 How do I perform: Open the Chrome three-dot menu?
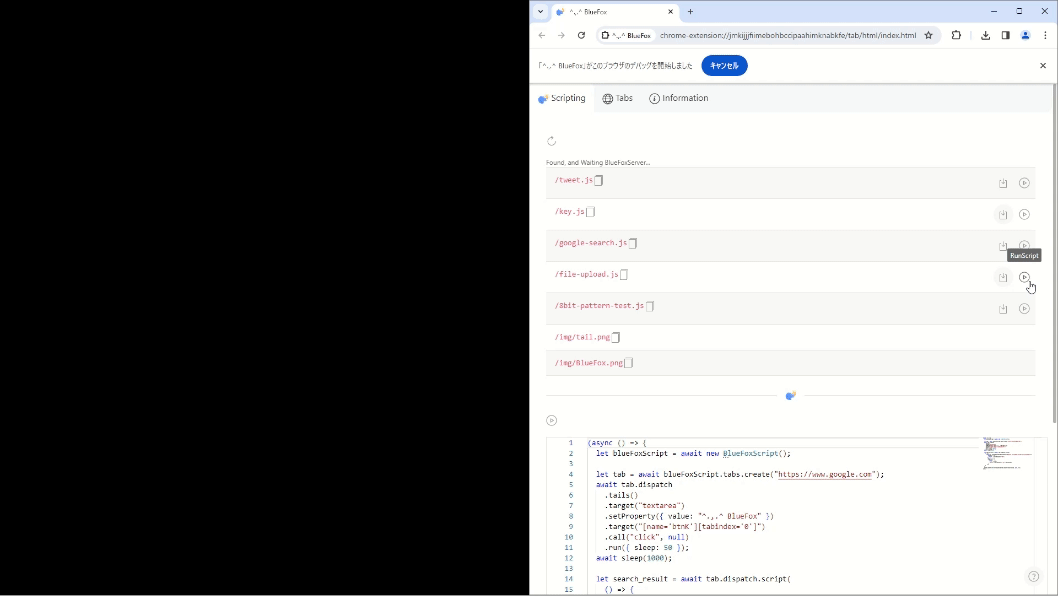1044,35
